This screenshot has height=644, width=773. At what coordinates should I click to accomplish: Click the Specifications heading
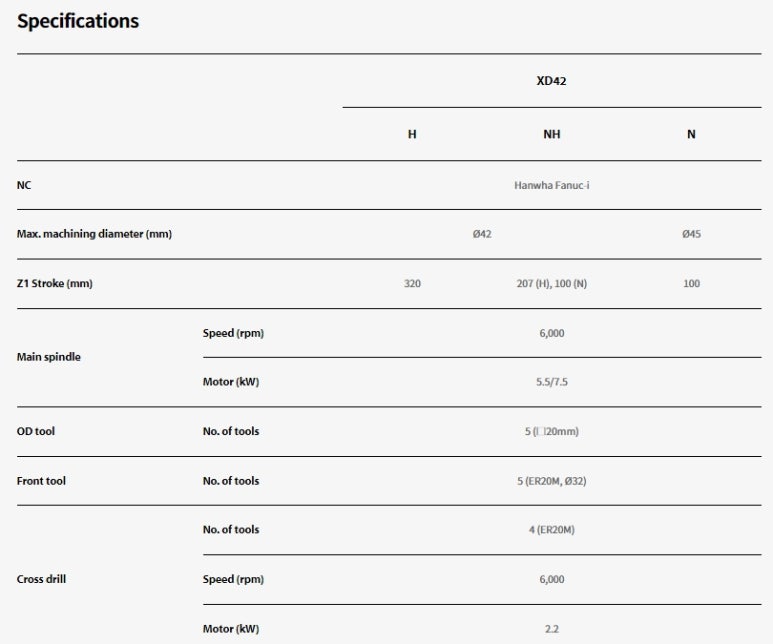click(78, 21)
